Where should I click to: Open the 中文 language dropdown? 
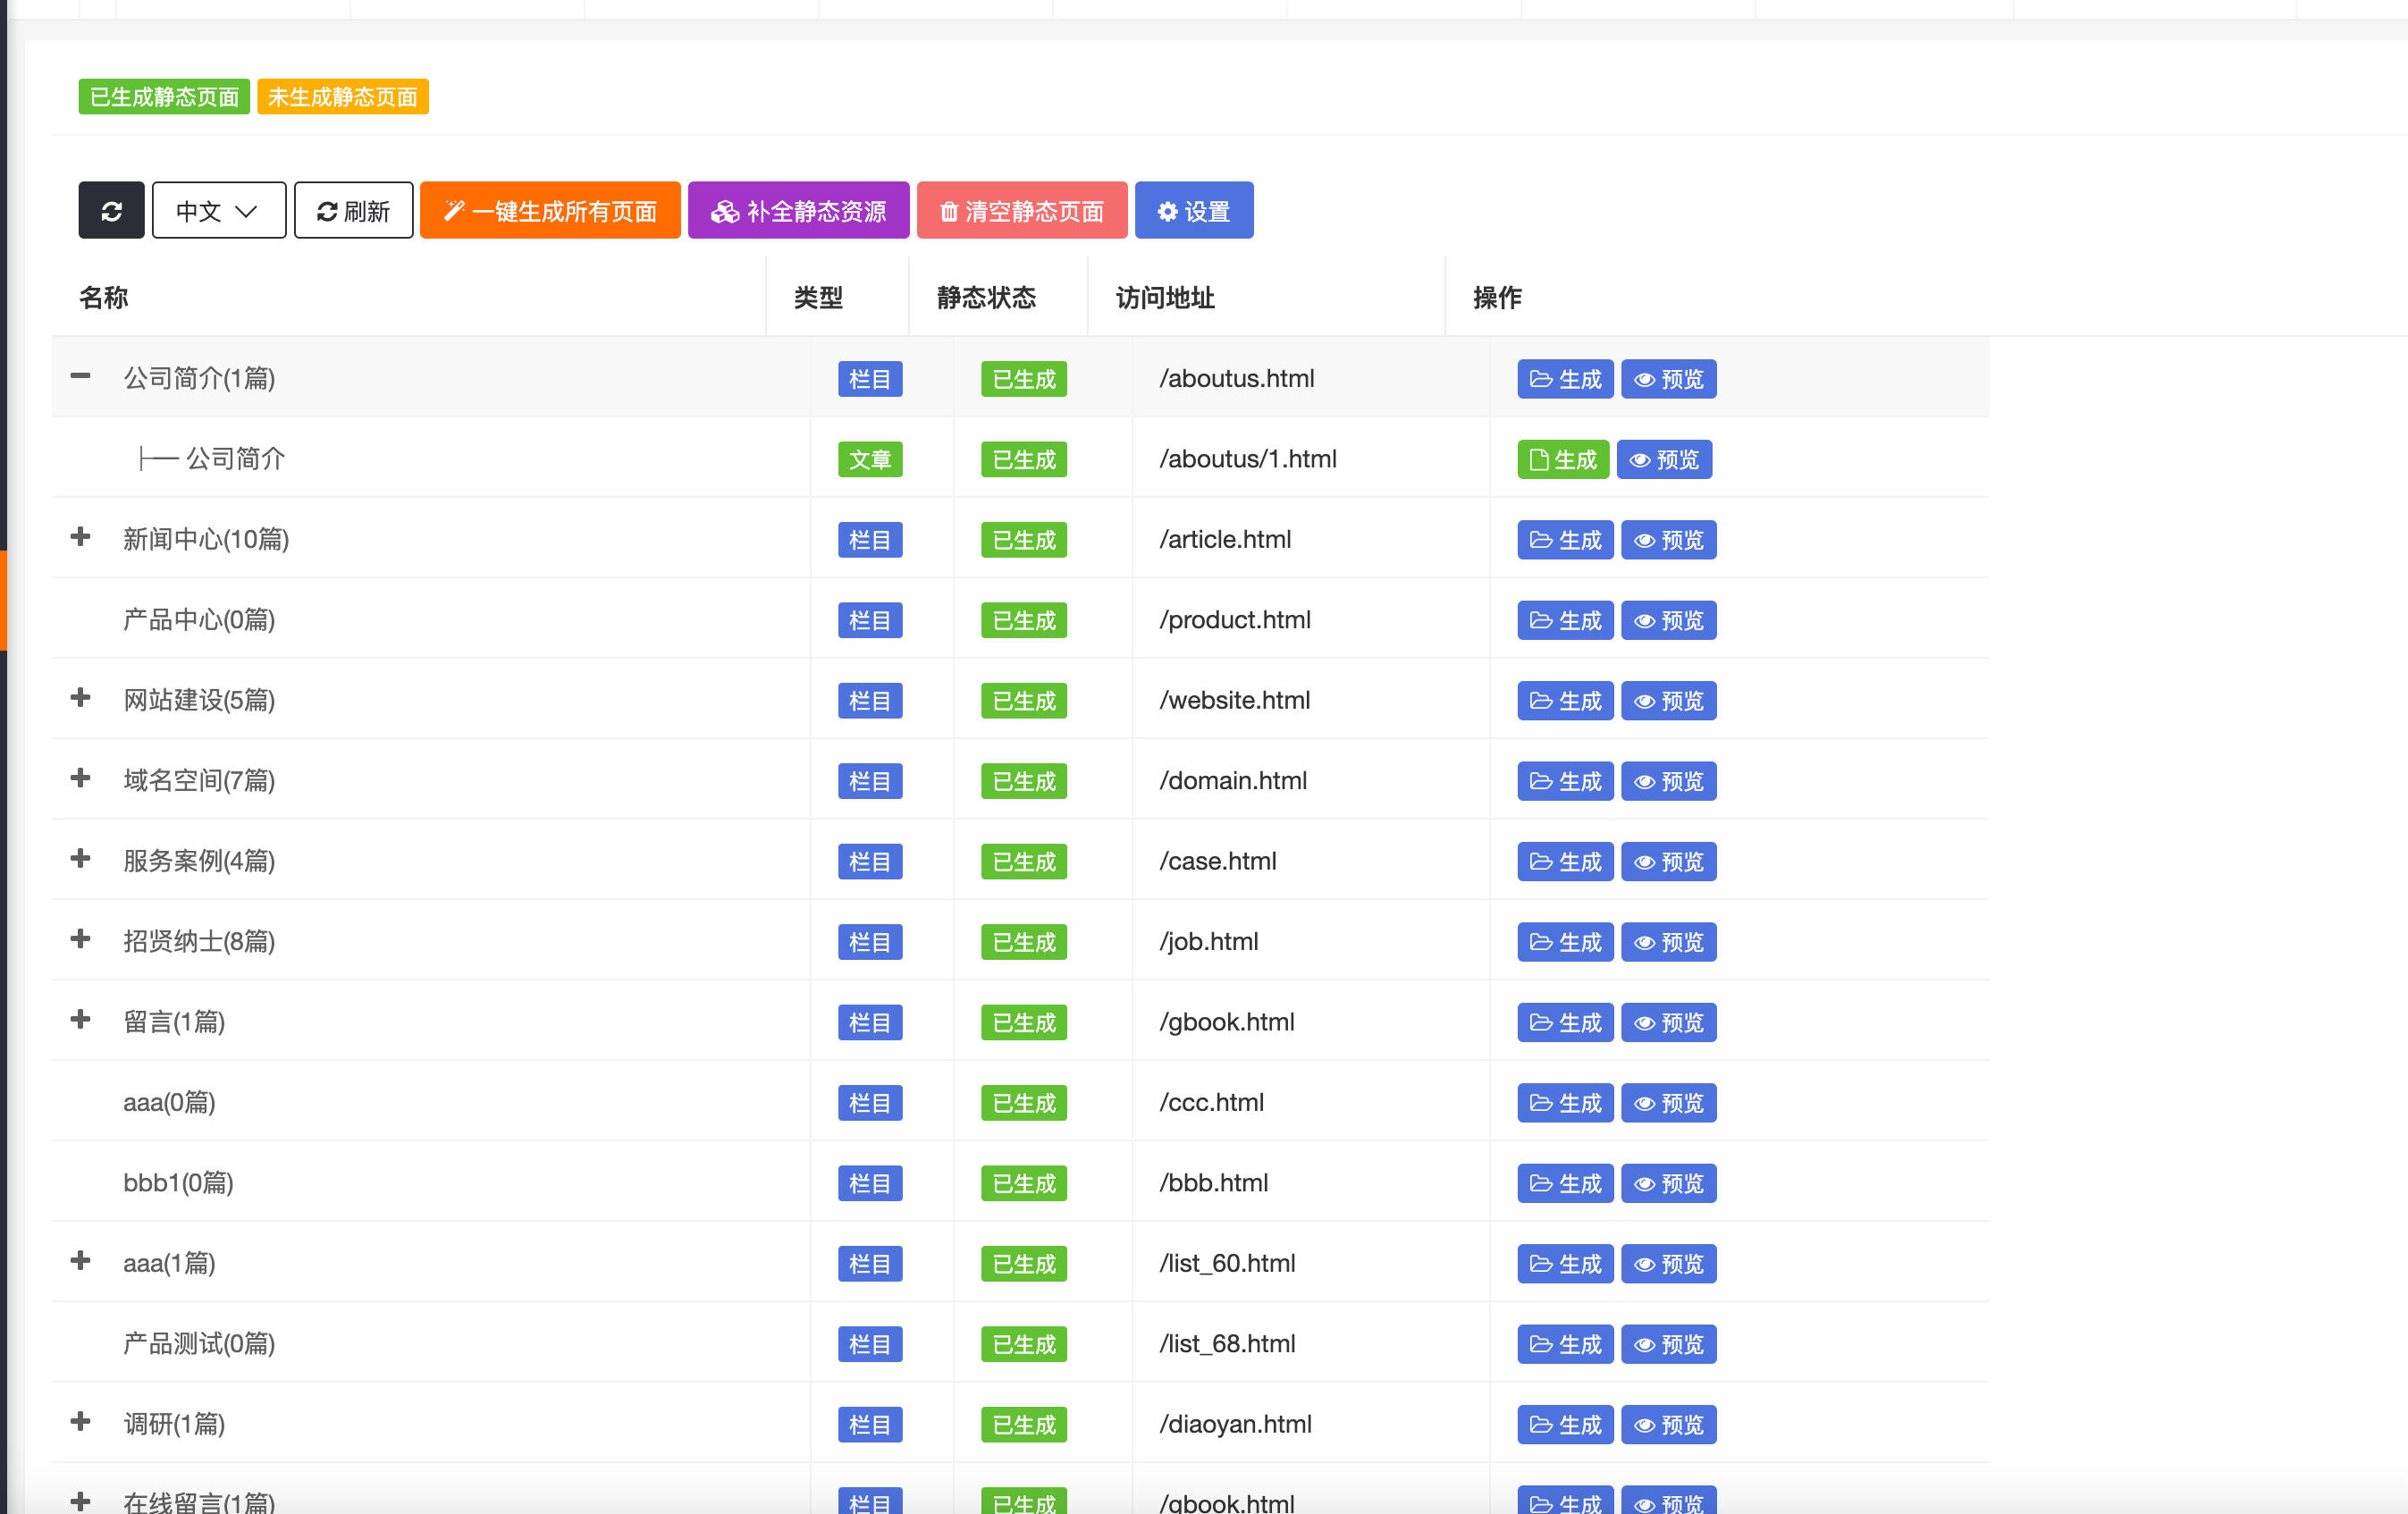tap(218, 211)
